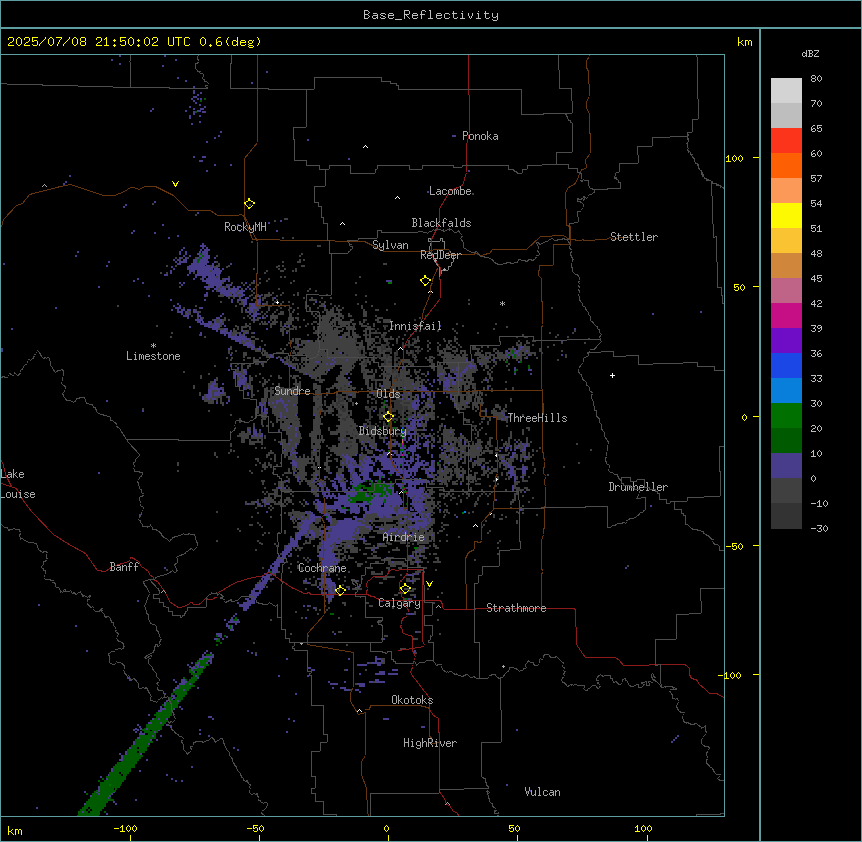Image resolution: width=862 pixels, height=842 pixels.
Task: Click the red 65 dBZ legend swatch
Action: click(x=786, y=140)
